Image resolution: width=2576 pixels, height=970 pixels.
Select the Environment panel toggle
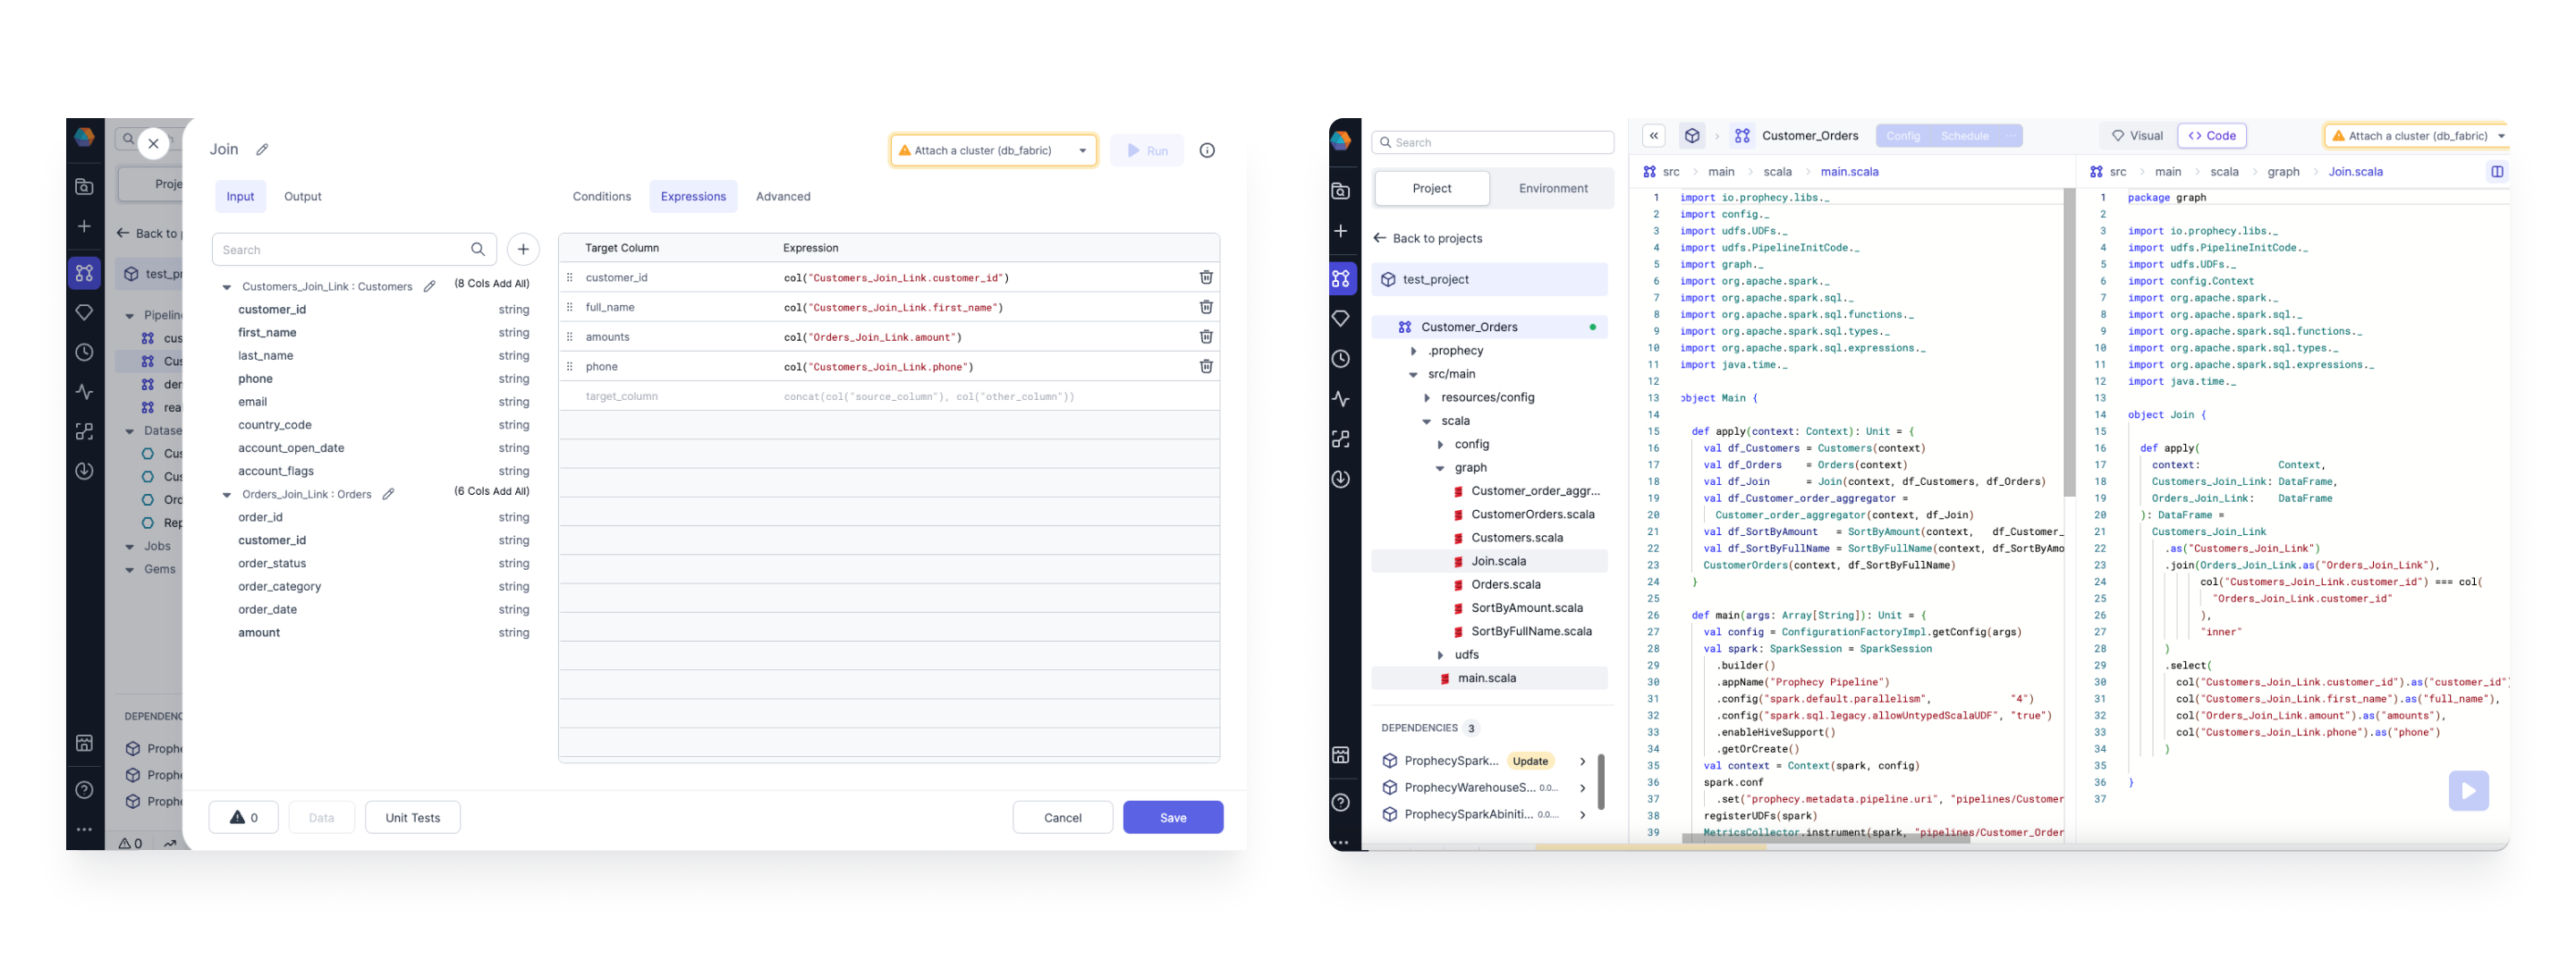tap(1552, 188)
